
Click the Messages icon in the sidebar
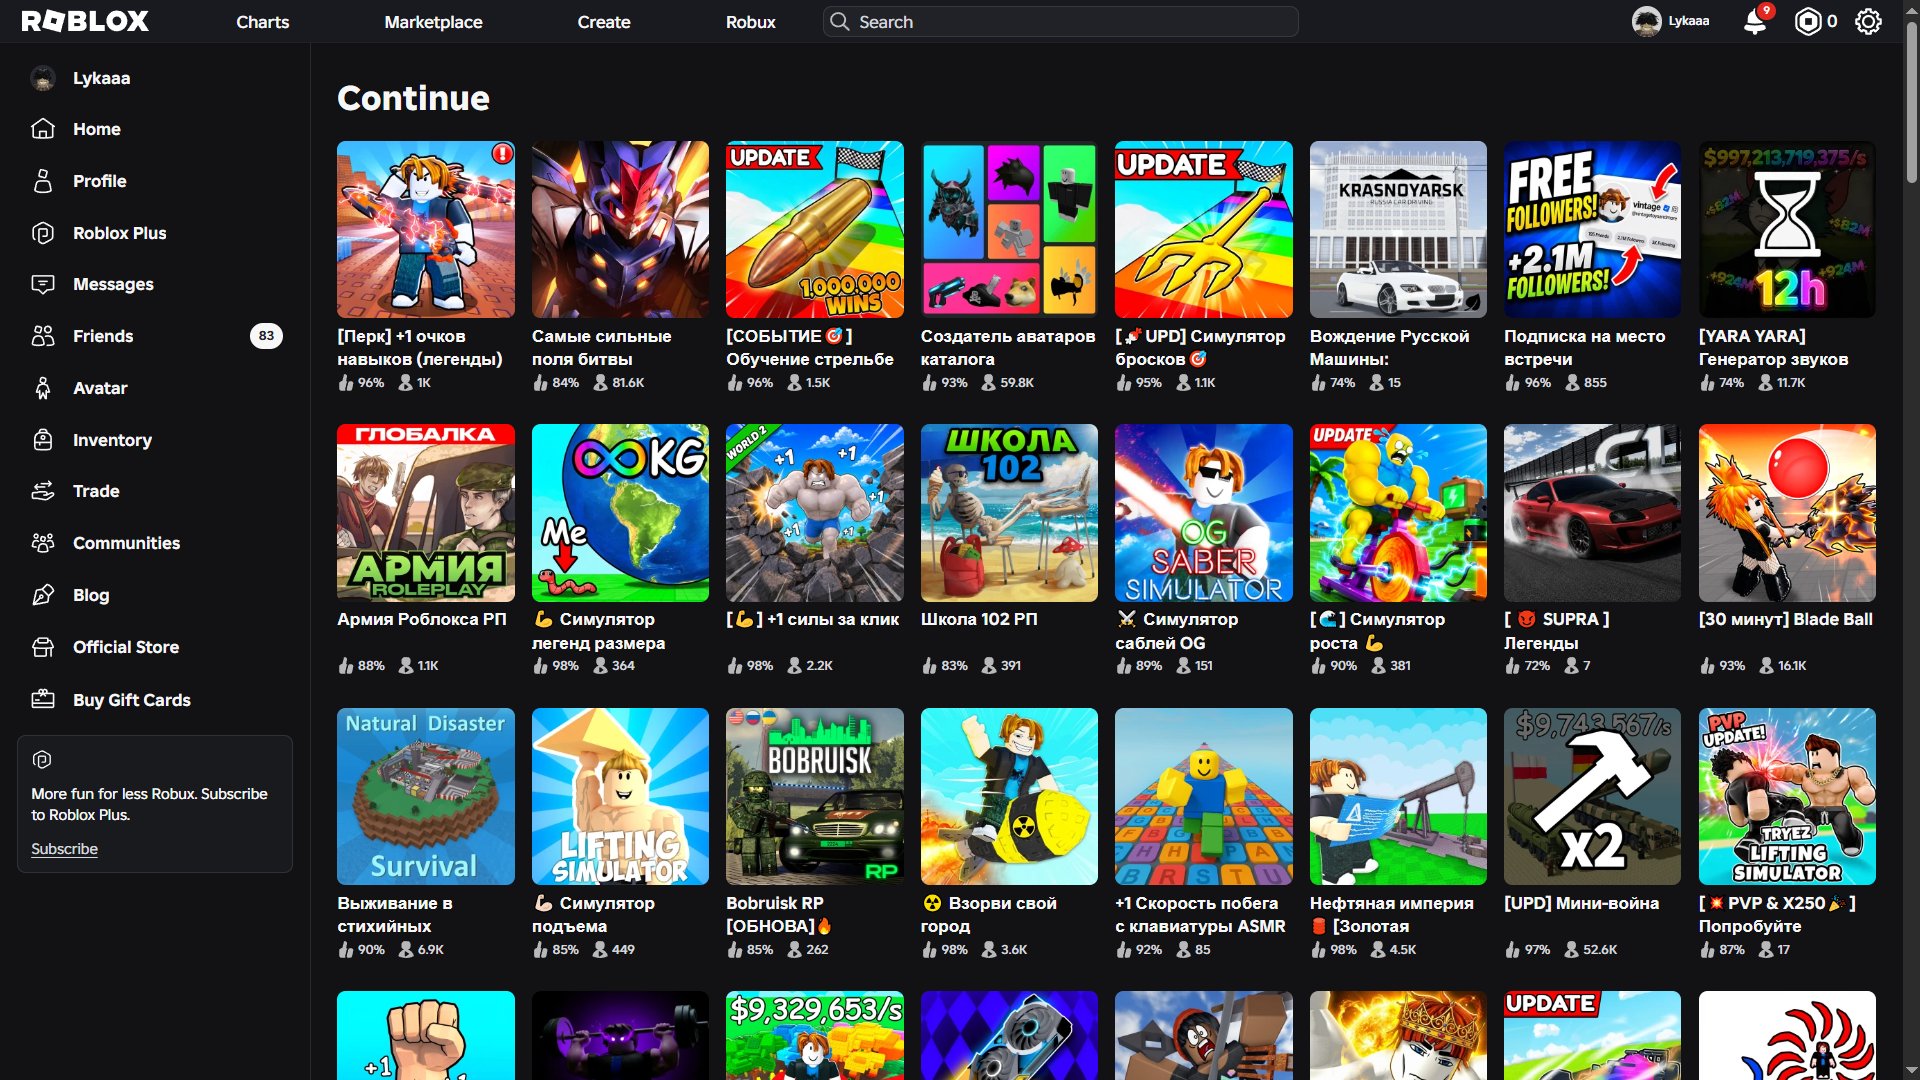43,284
